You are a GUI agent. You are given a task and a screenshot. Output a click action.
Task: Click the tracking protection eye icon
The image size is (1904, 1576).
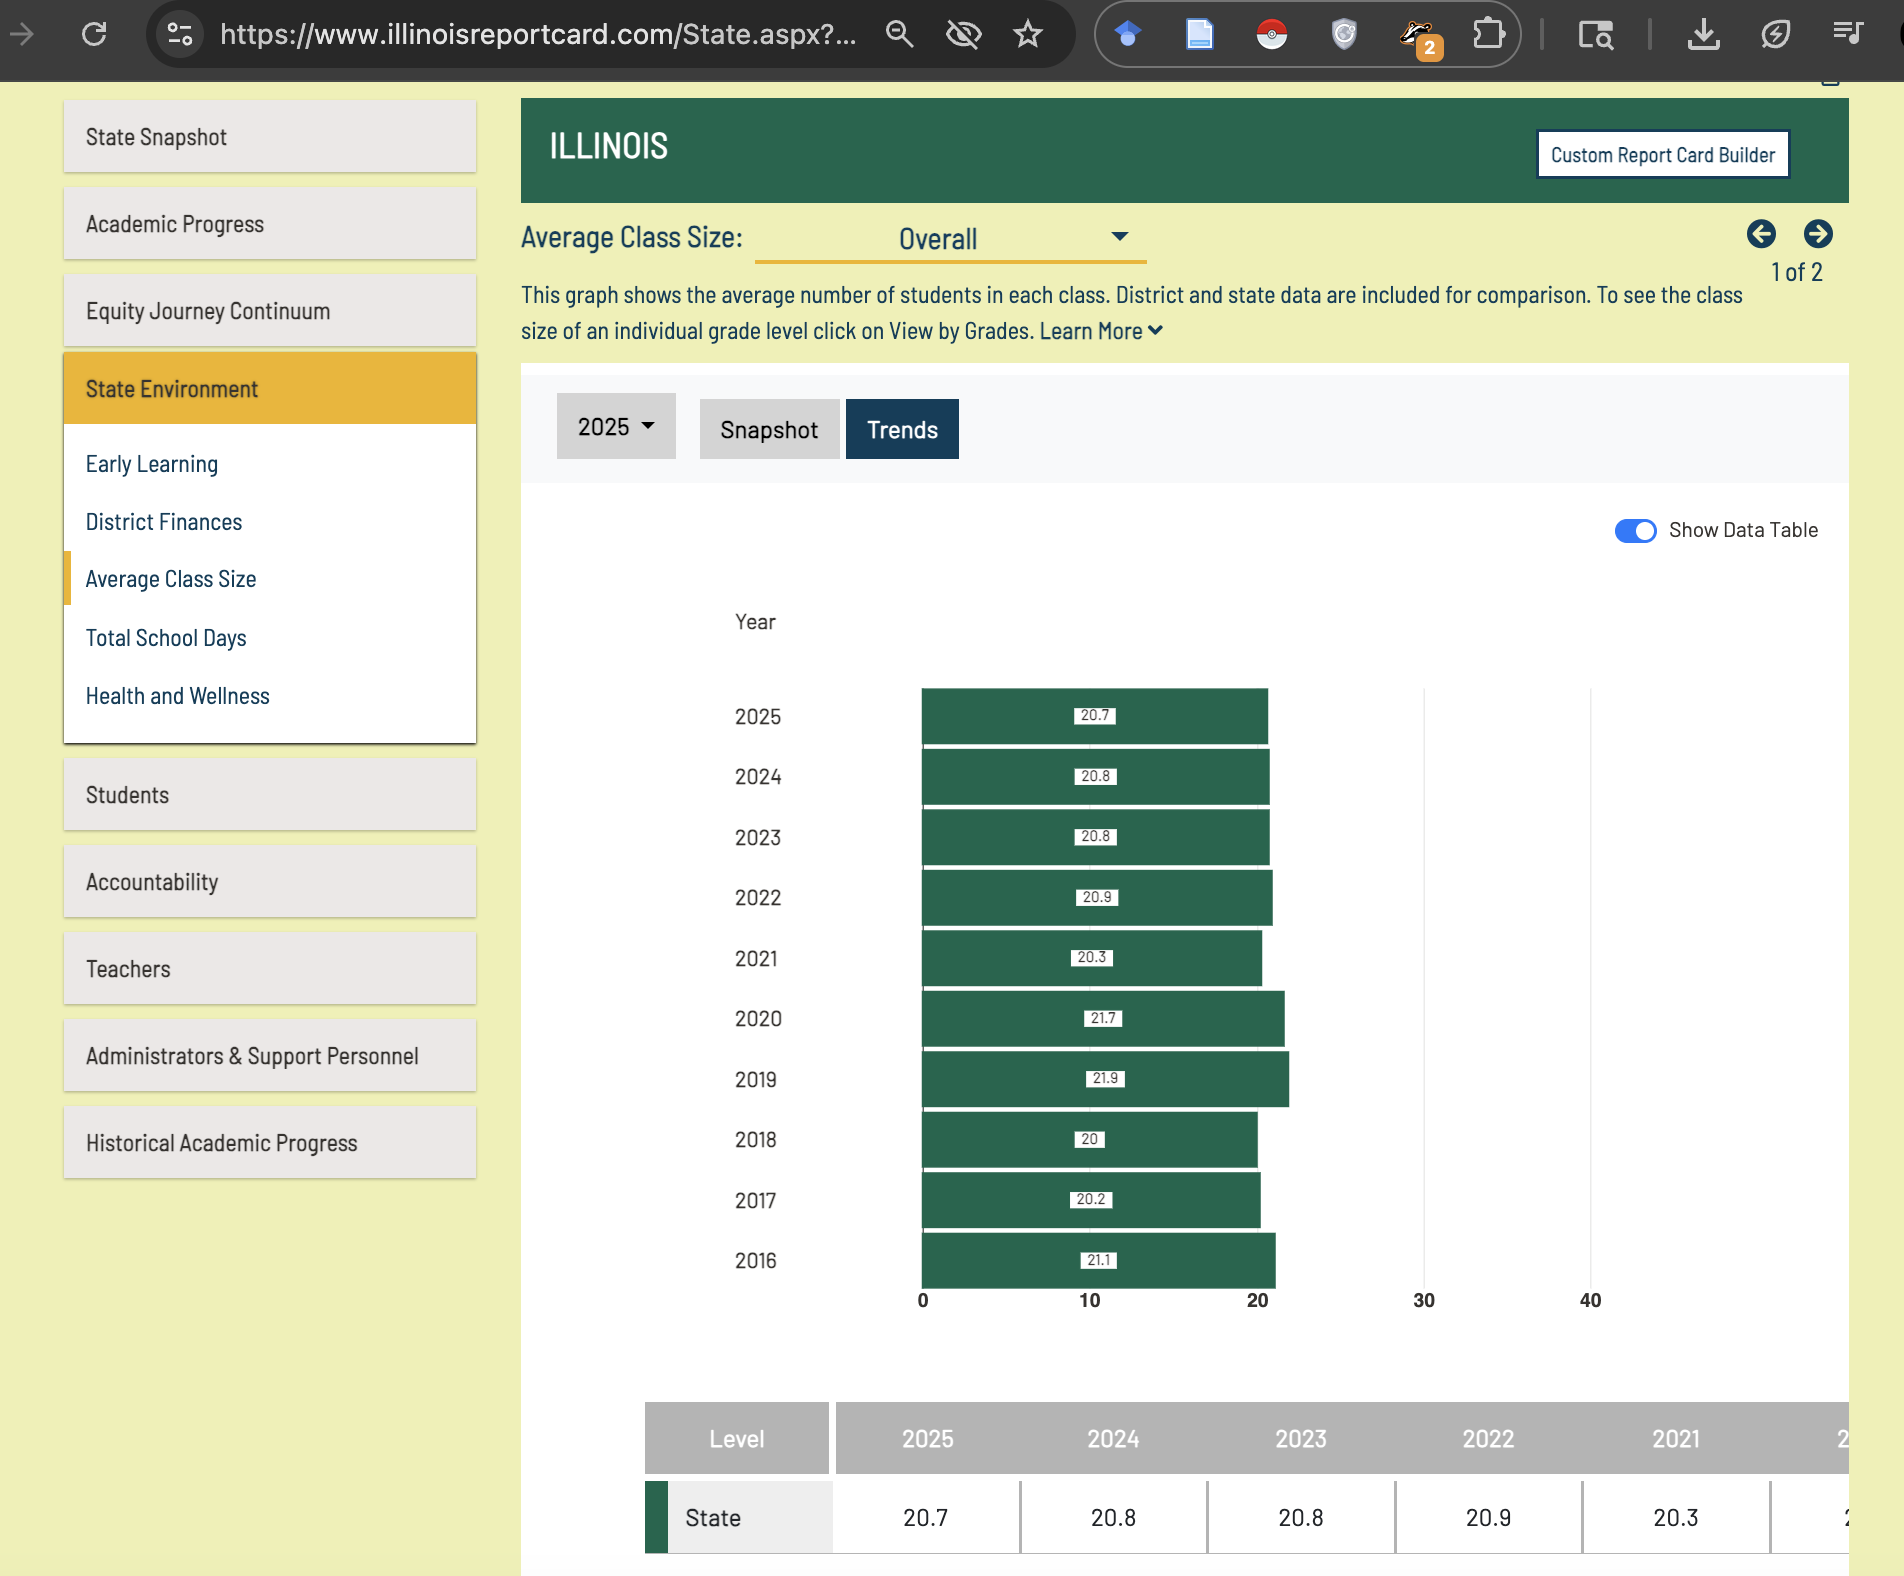pyautogui.click(x=963, y=35)
